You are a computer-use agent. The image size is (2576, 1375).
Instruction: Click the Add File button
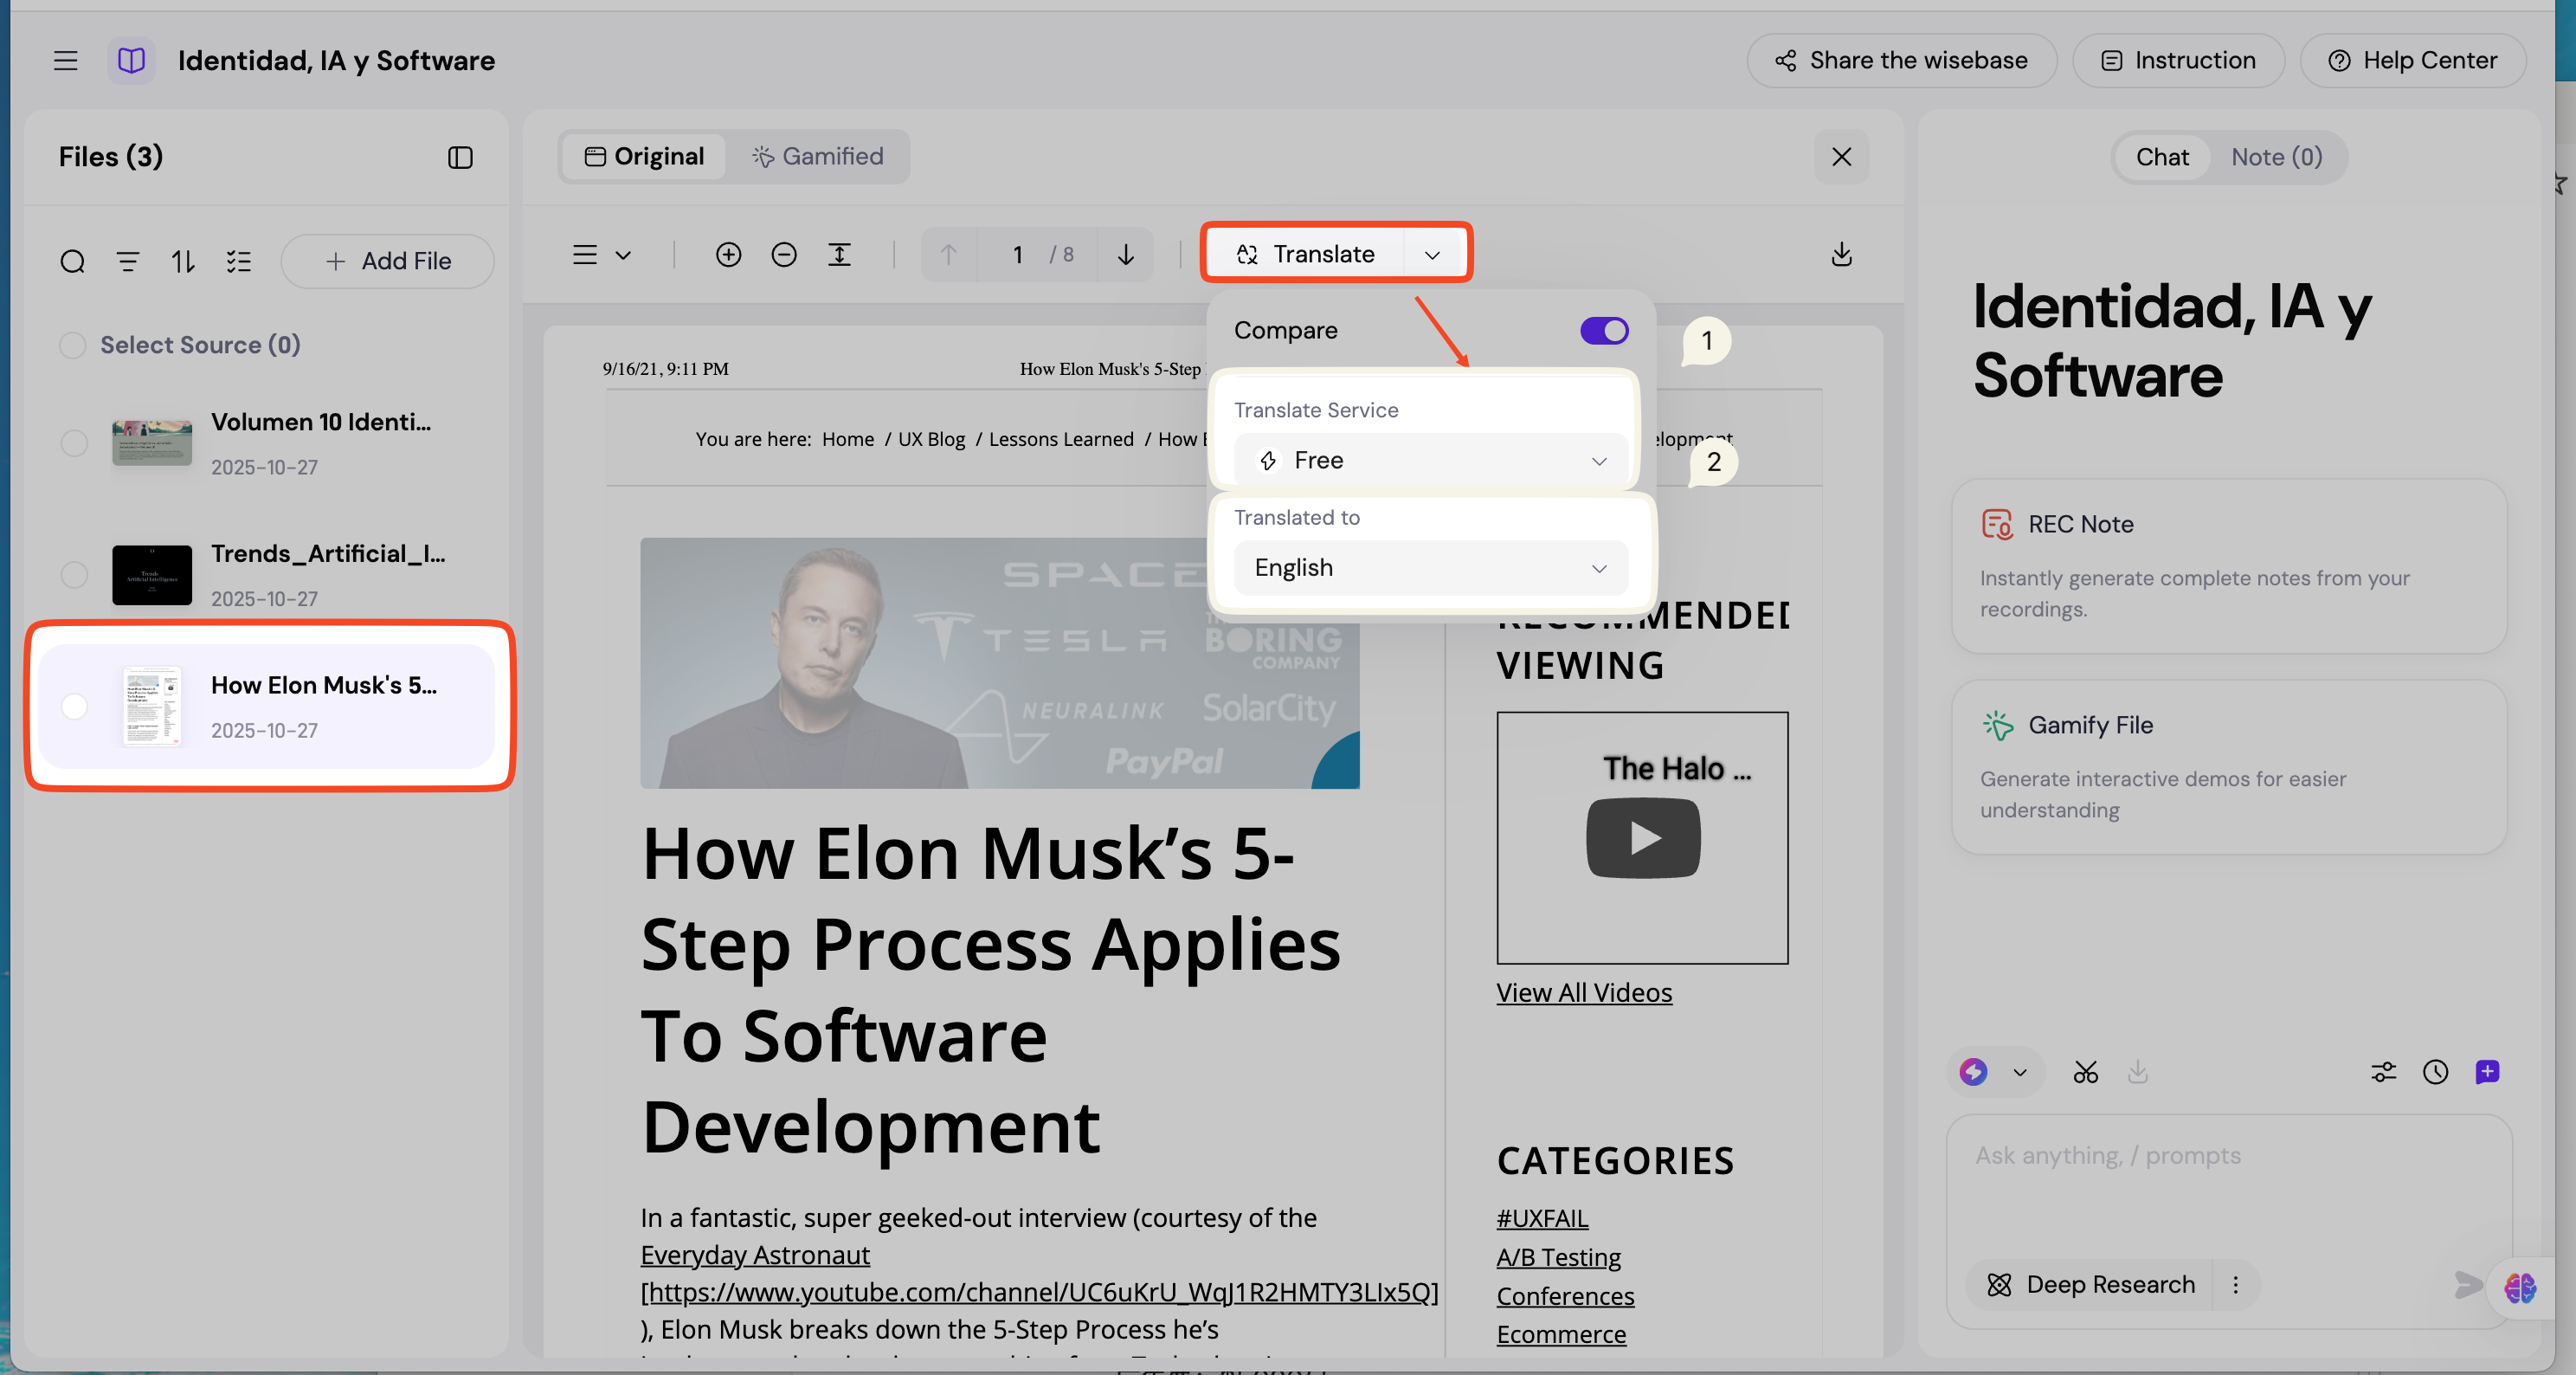pos(388,262)
